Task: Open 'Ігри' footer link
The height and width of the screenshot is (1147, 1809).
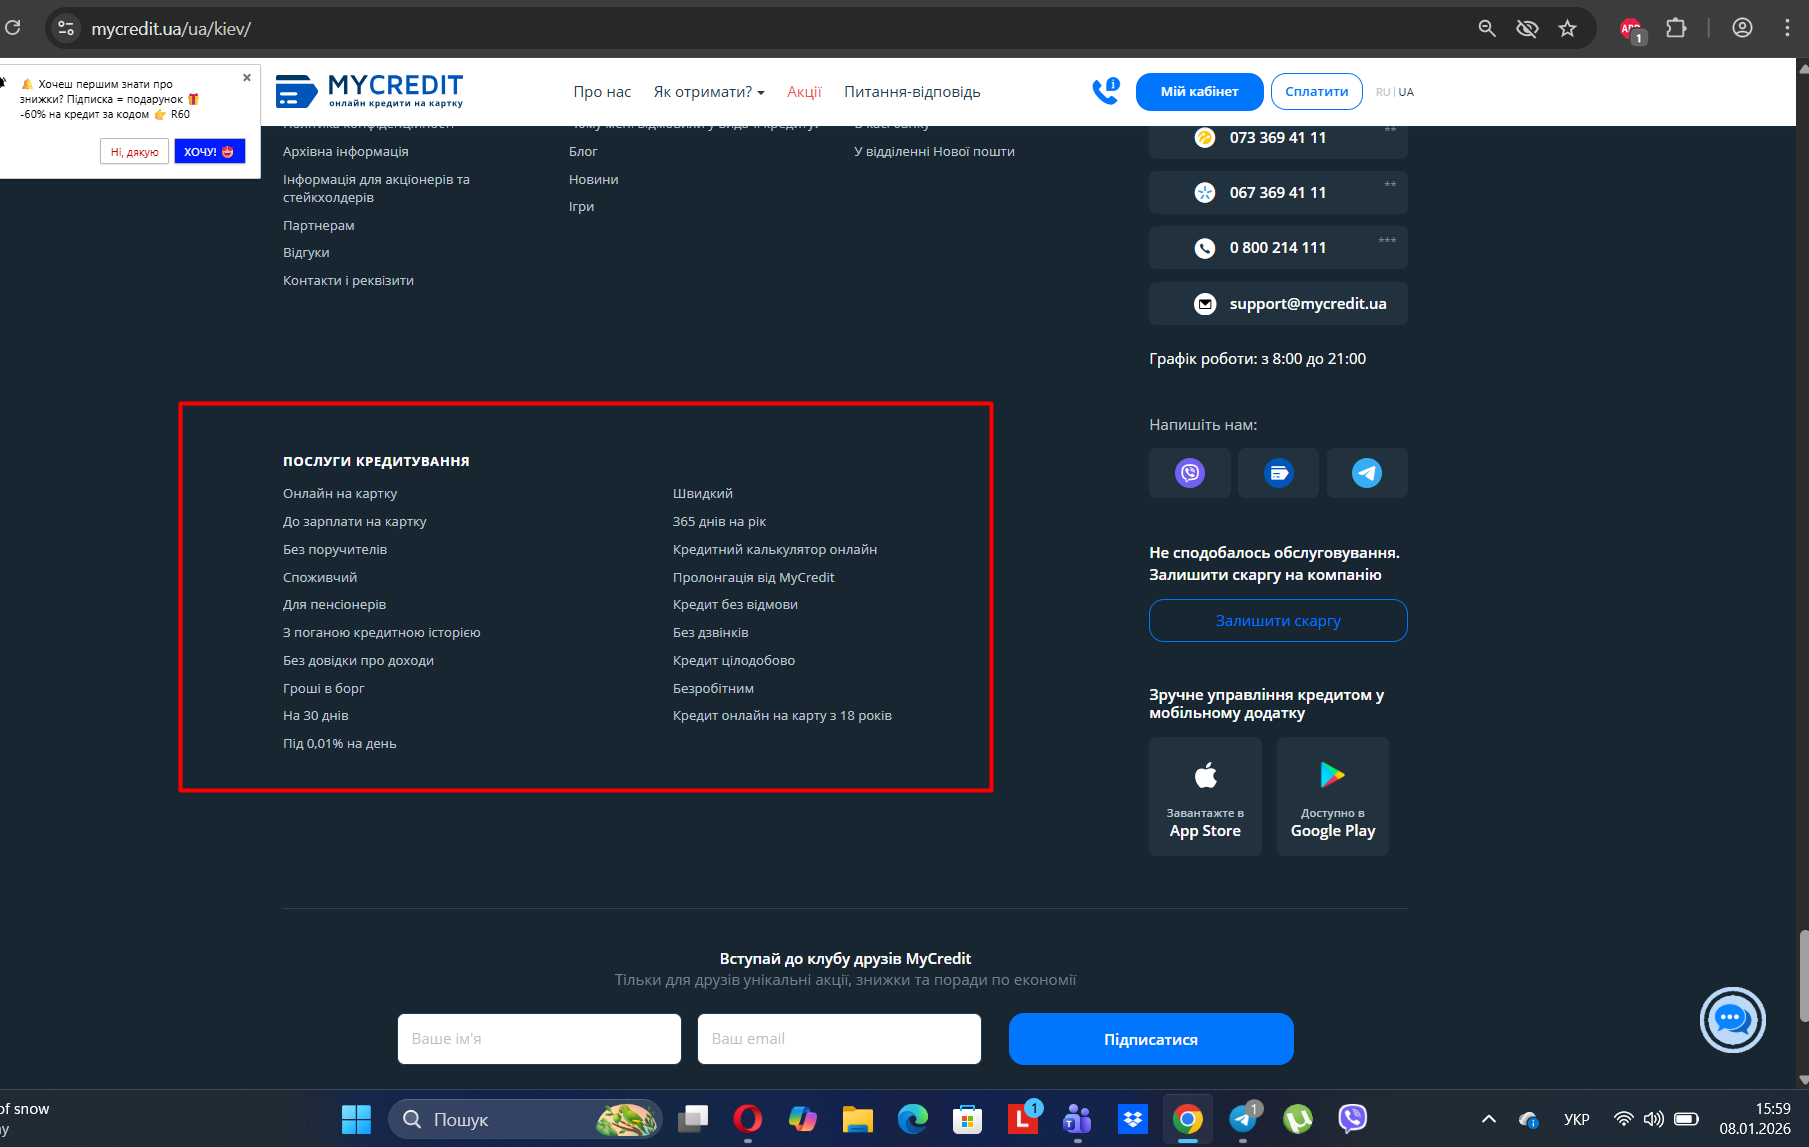Action: (581, 206)
